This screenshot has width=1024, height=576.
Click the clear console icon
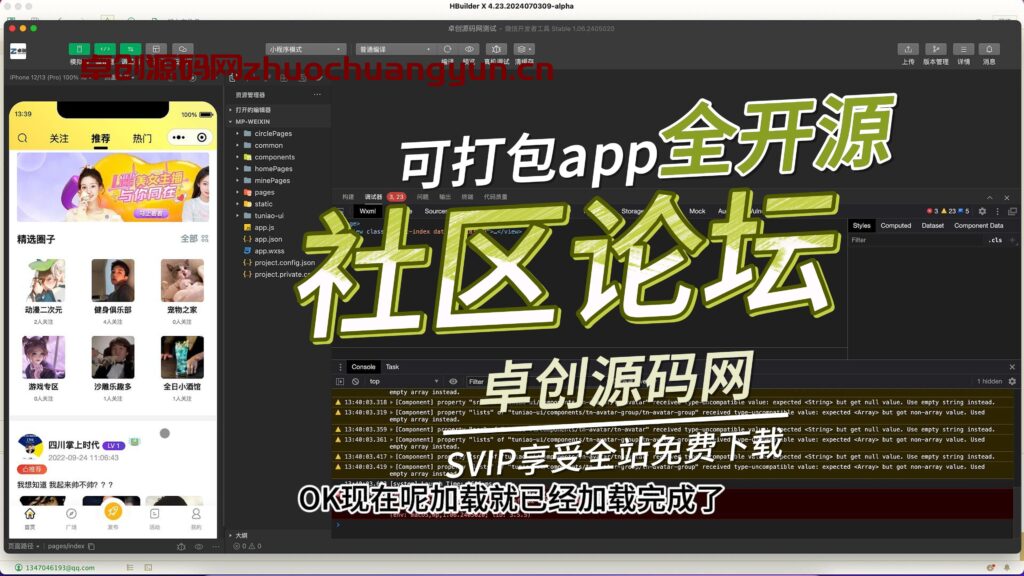[355, 381]
